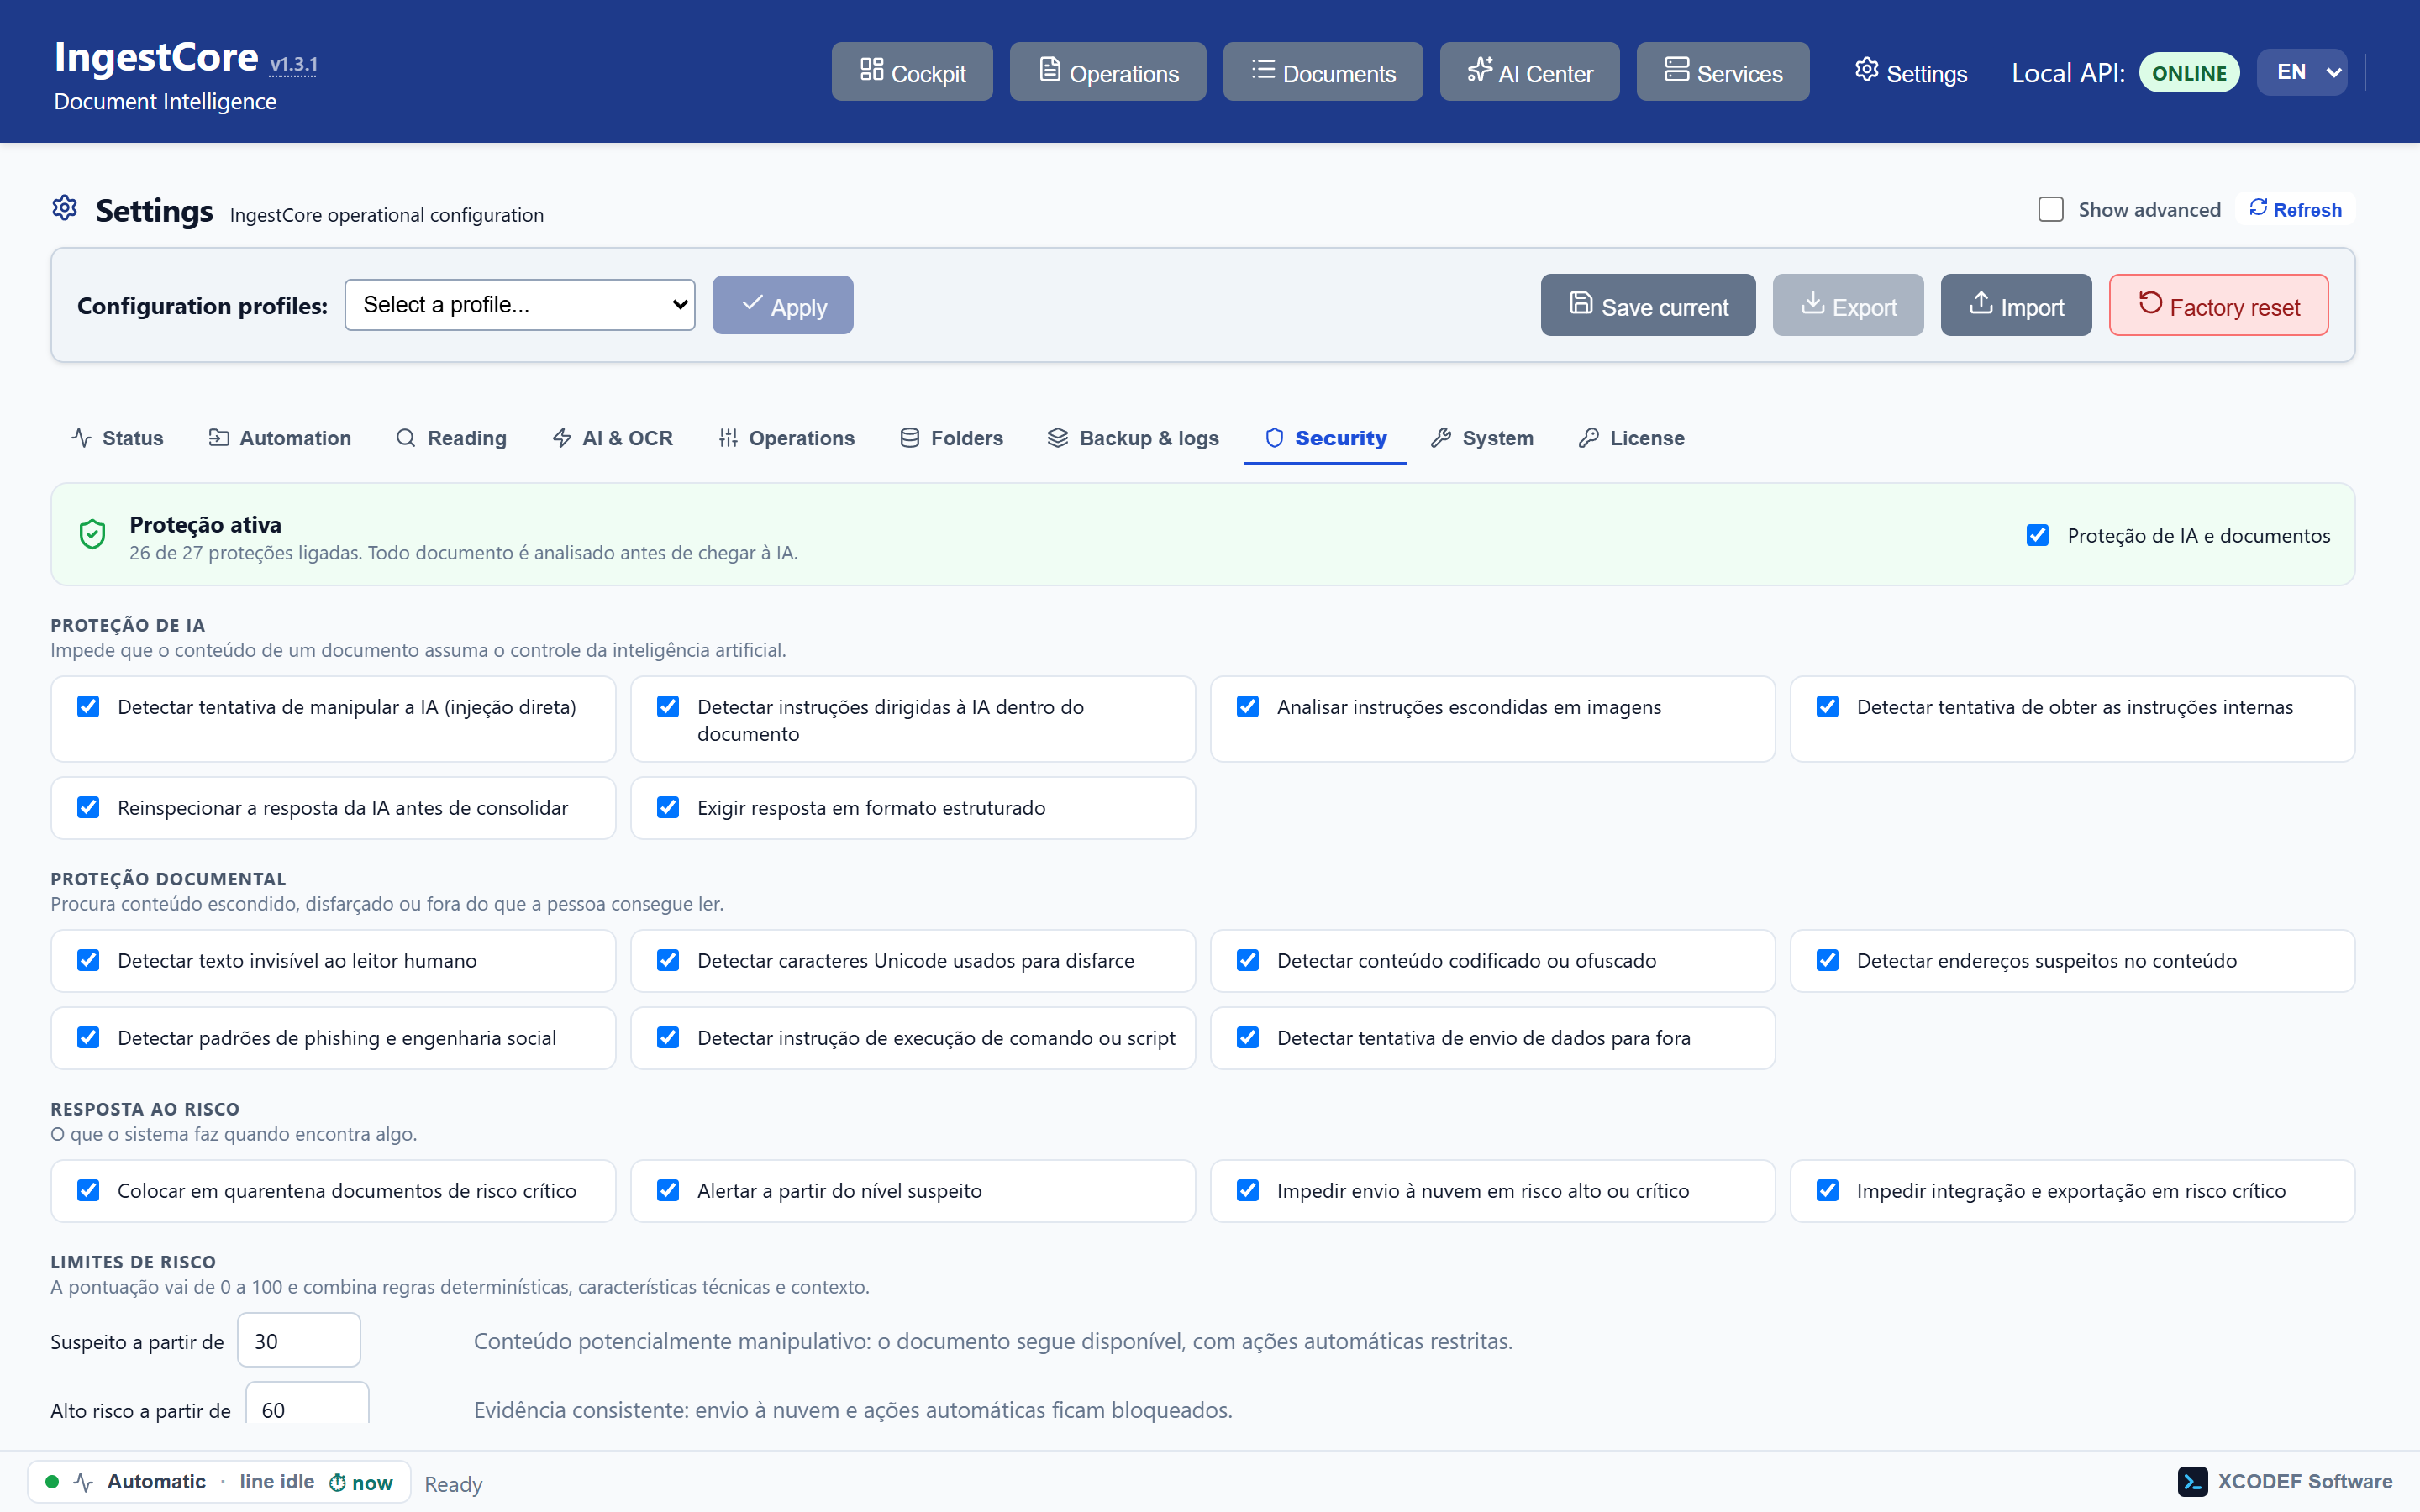Toggle Alertar a partir do nível suspeito
This screenshot has width=2420, height=1512.
tap(668, 1190)
